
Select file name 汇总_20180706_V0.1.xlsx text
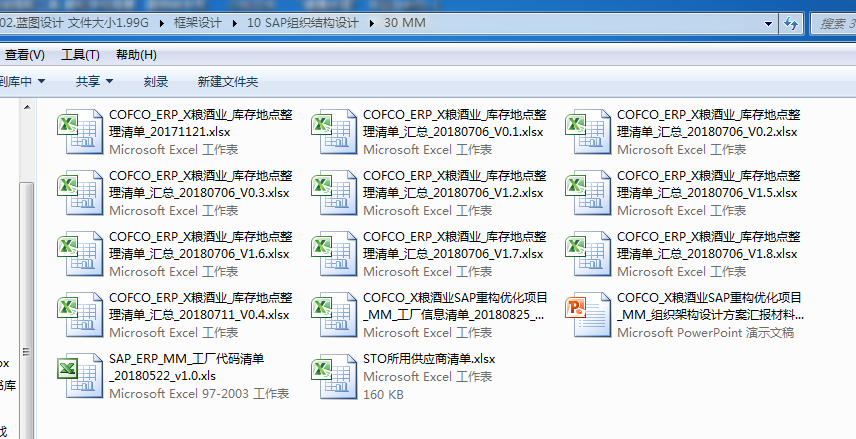(453, 132)
